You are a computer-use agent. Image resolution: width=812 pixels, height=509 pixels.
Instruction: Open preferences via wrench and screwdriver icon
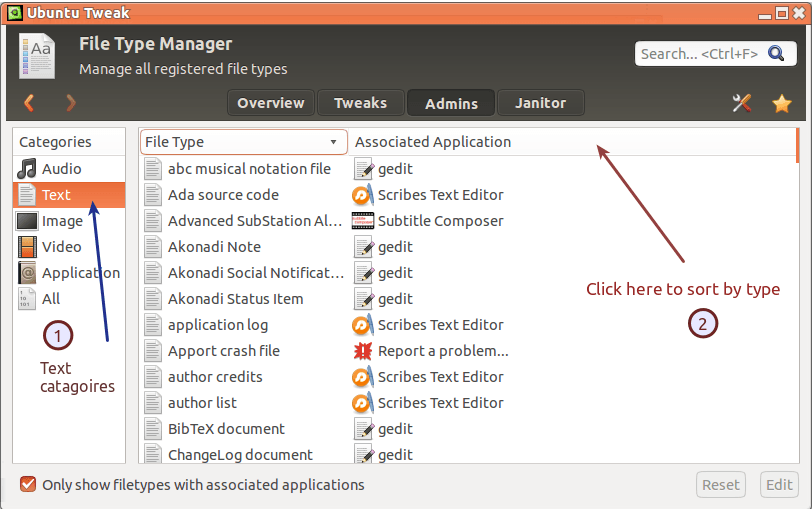(742, 103)
